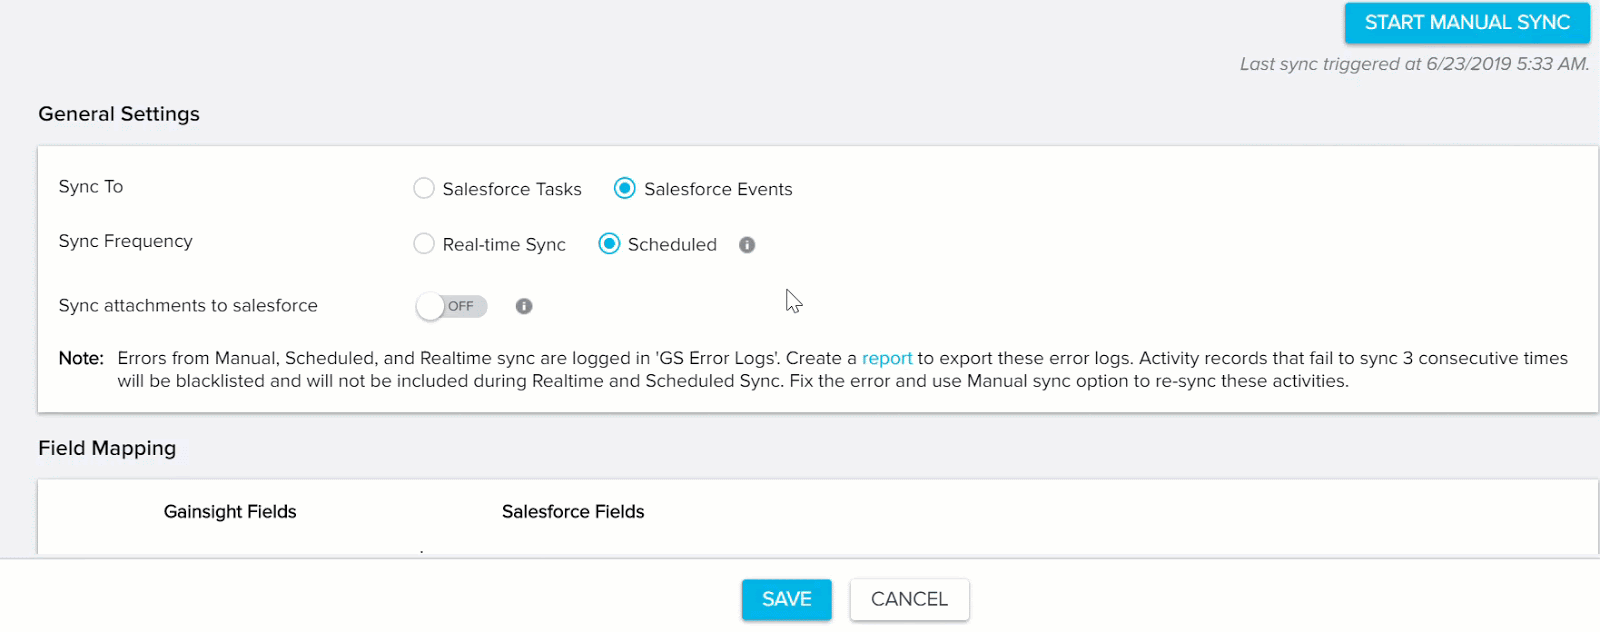Click the Gainsight Fields column header
Screen dimensions: 1600x632
230,512
